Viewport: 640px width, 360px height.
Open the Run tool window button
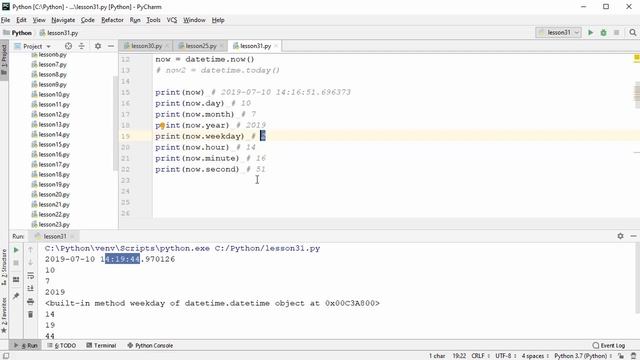click(x=25, y=345)
